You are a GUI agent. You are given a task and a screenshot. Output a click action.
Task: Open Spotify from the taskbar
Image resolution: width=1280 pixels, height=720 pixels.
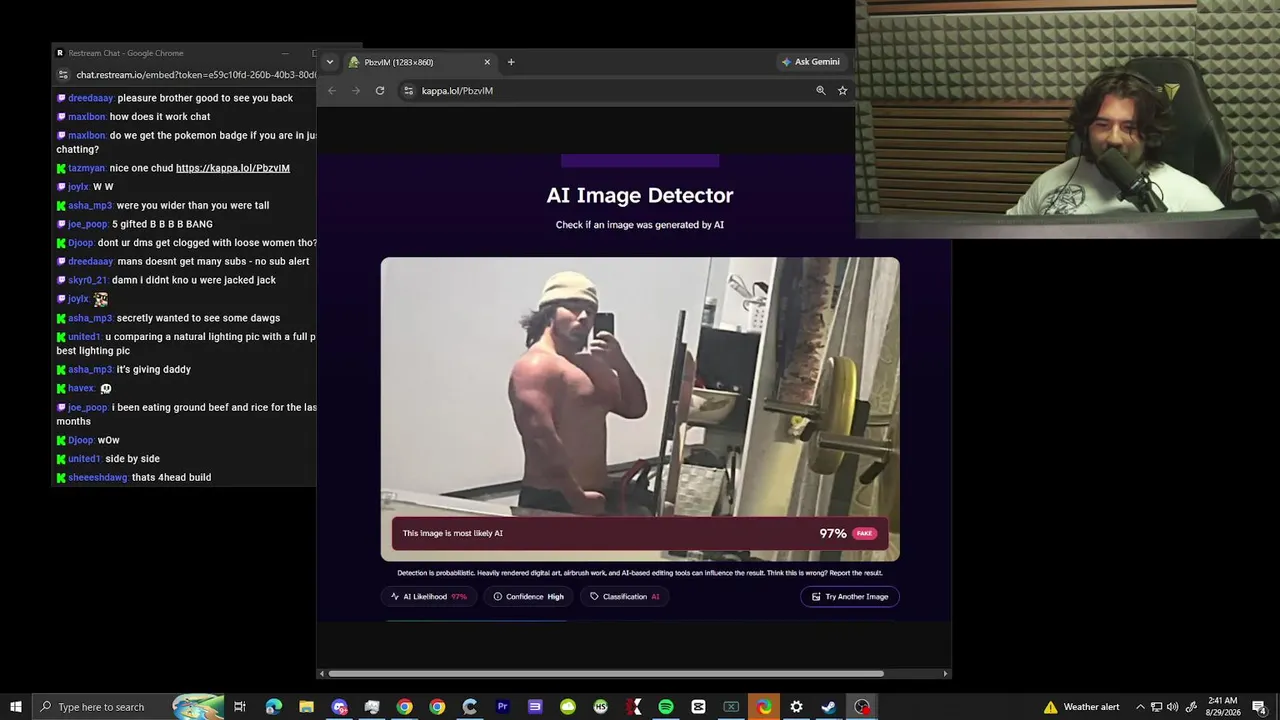666,707
